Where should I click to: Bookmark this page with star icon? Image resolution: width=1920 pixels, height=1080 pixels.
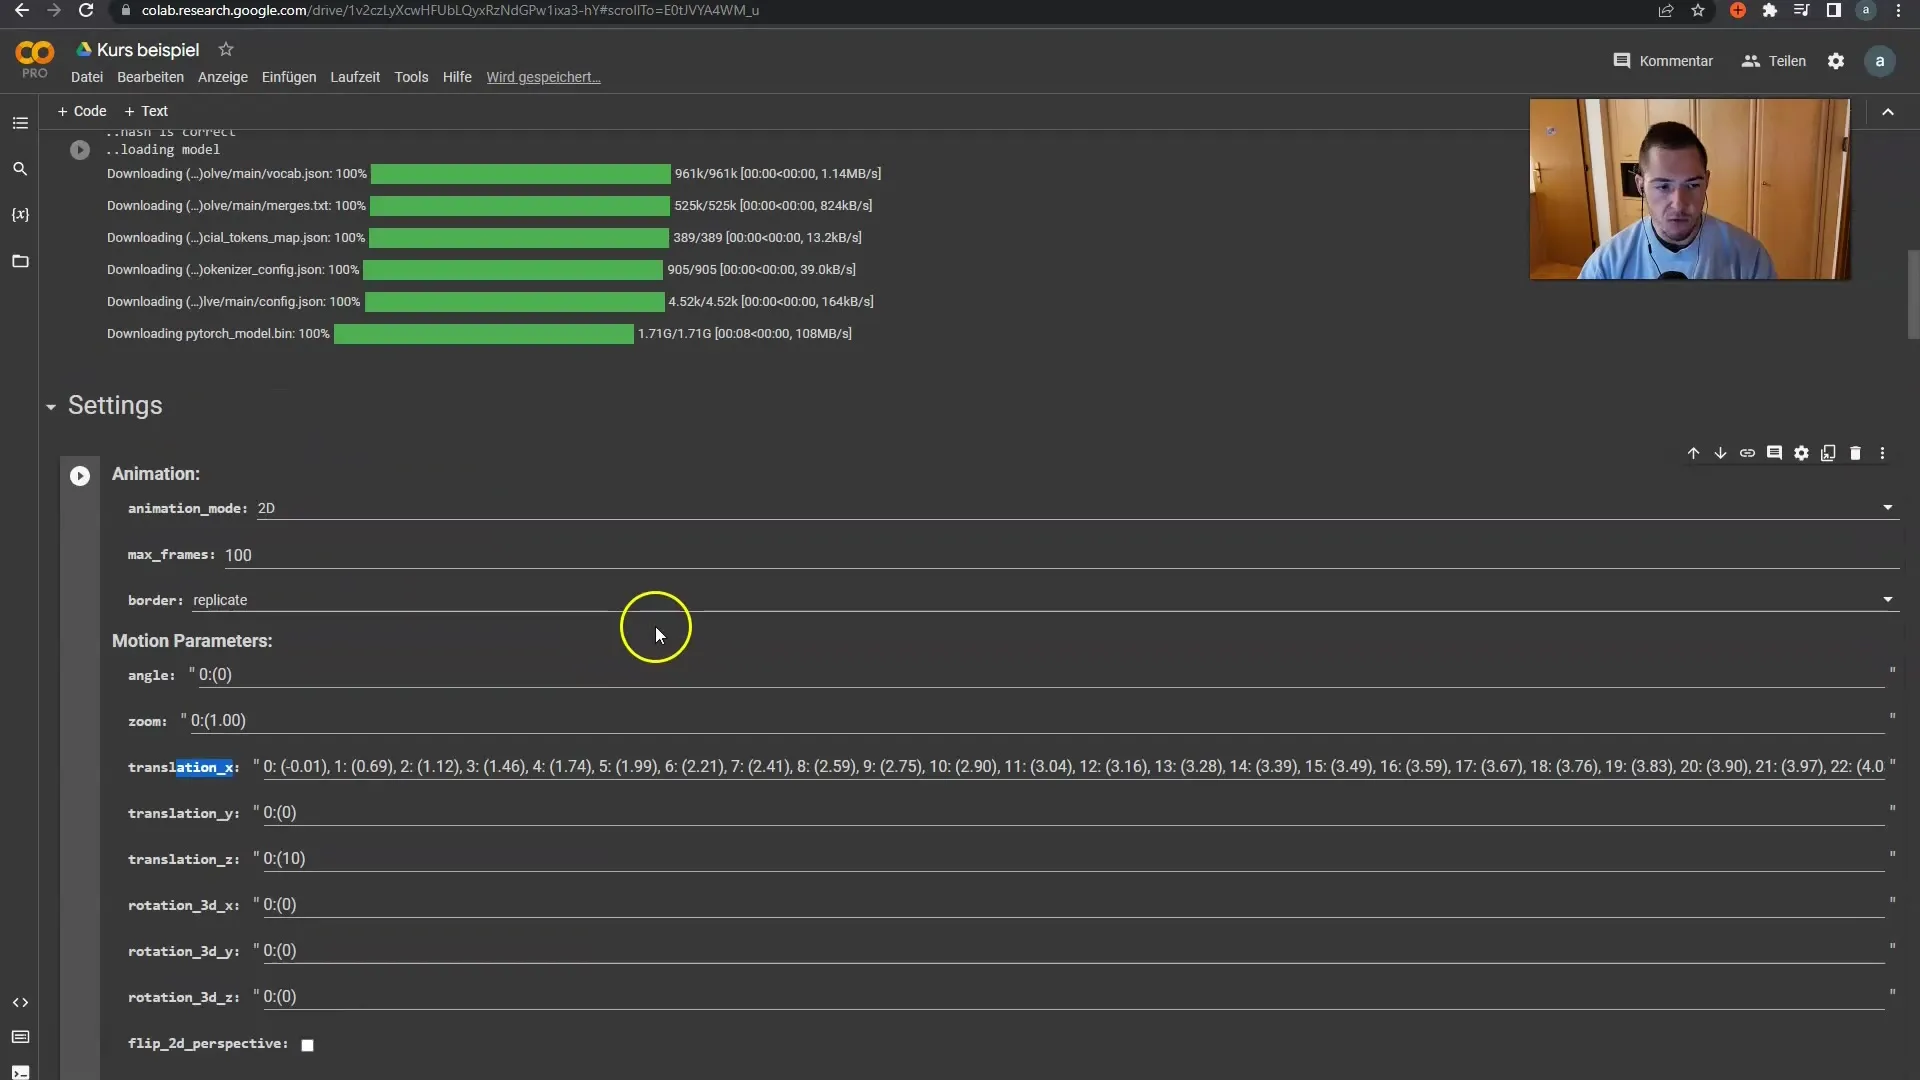click(1698, 10)
